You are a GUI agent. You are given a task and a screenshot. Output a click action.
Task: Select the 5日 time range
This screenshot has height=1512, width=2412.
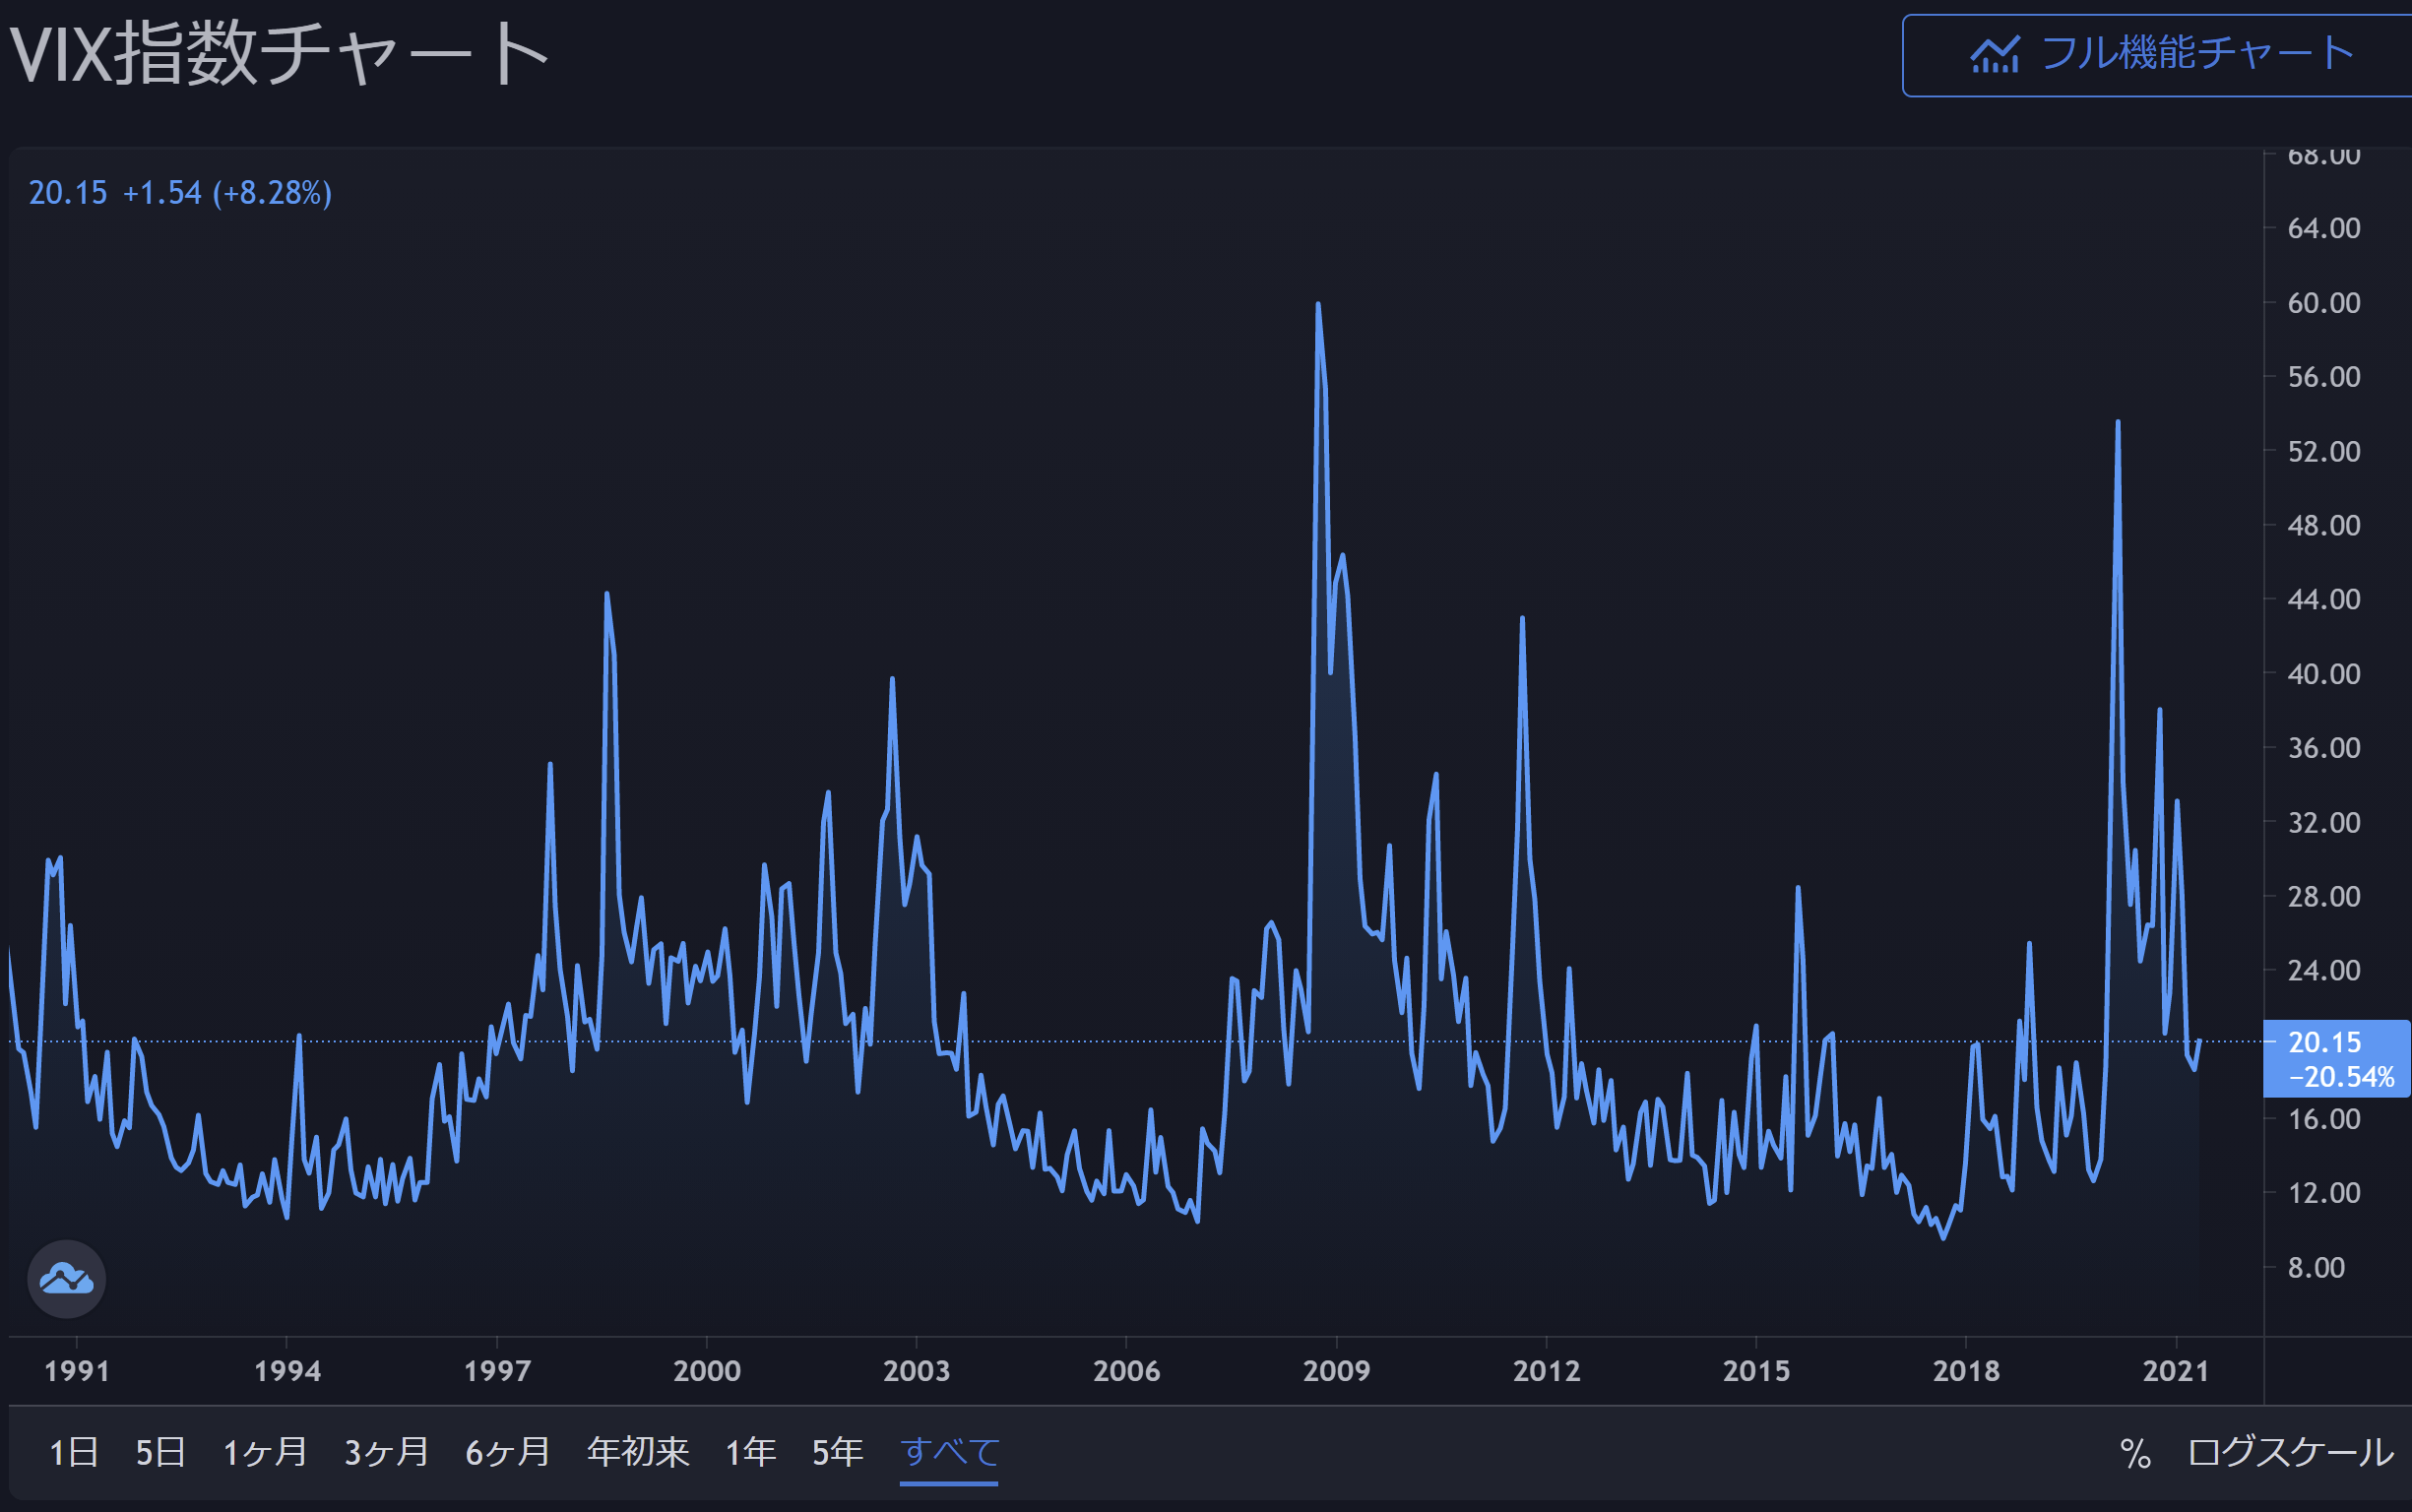point(160,1452)
